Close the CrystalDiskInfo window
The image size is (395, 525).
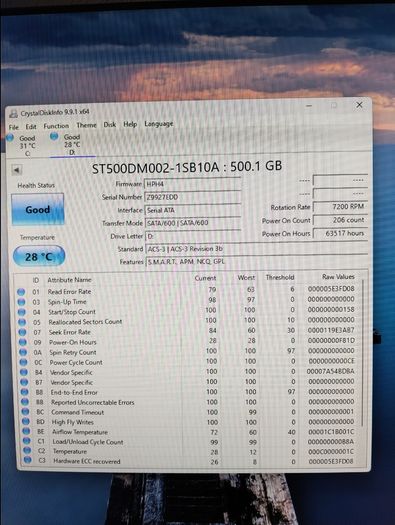tap(359, 105)
